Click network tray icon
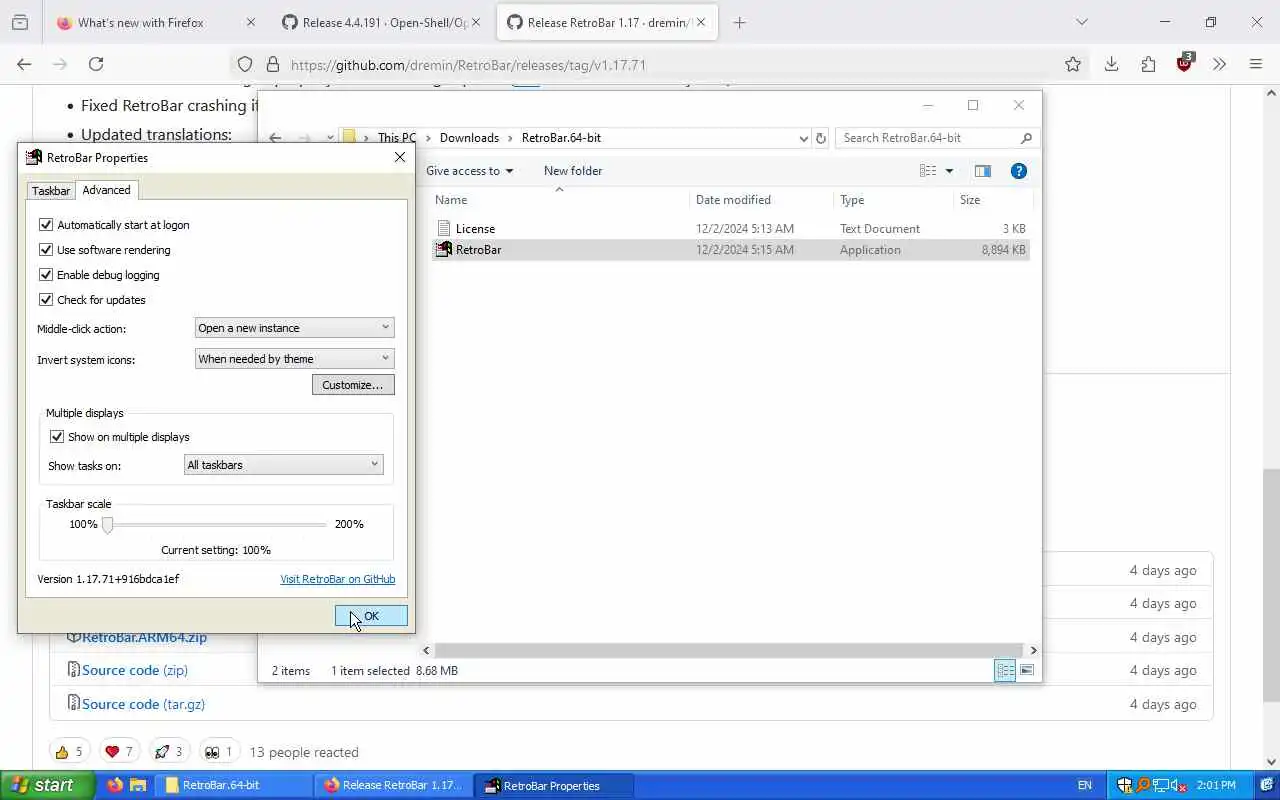 (x=1161, y=785)
